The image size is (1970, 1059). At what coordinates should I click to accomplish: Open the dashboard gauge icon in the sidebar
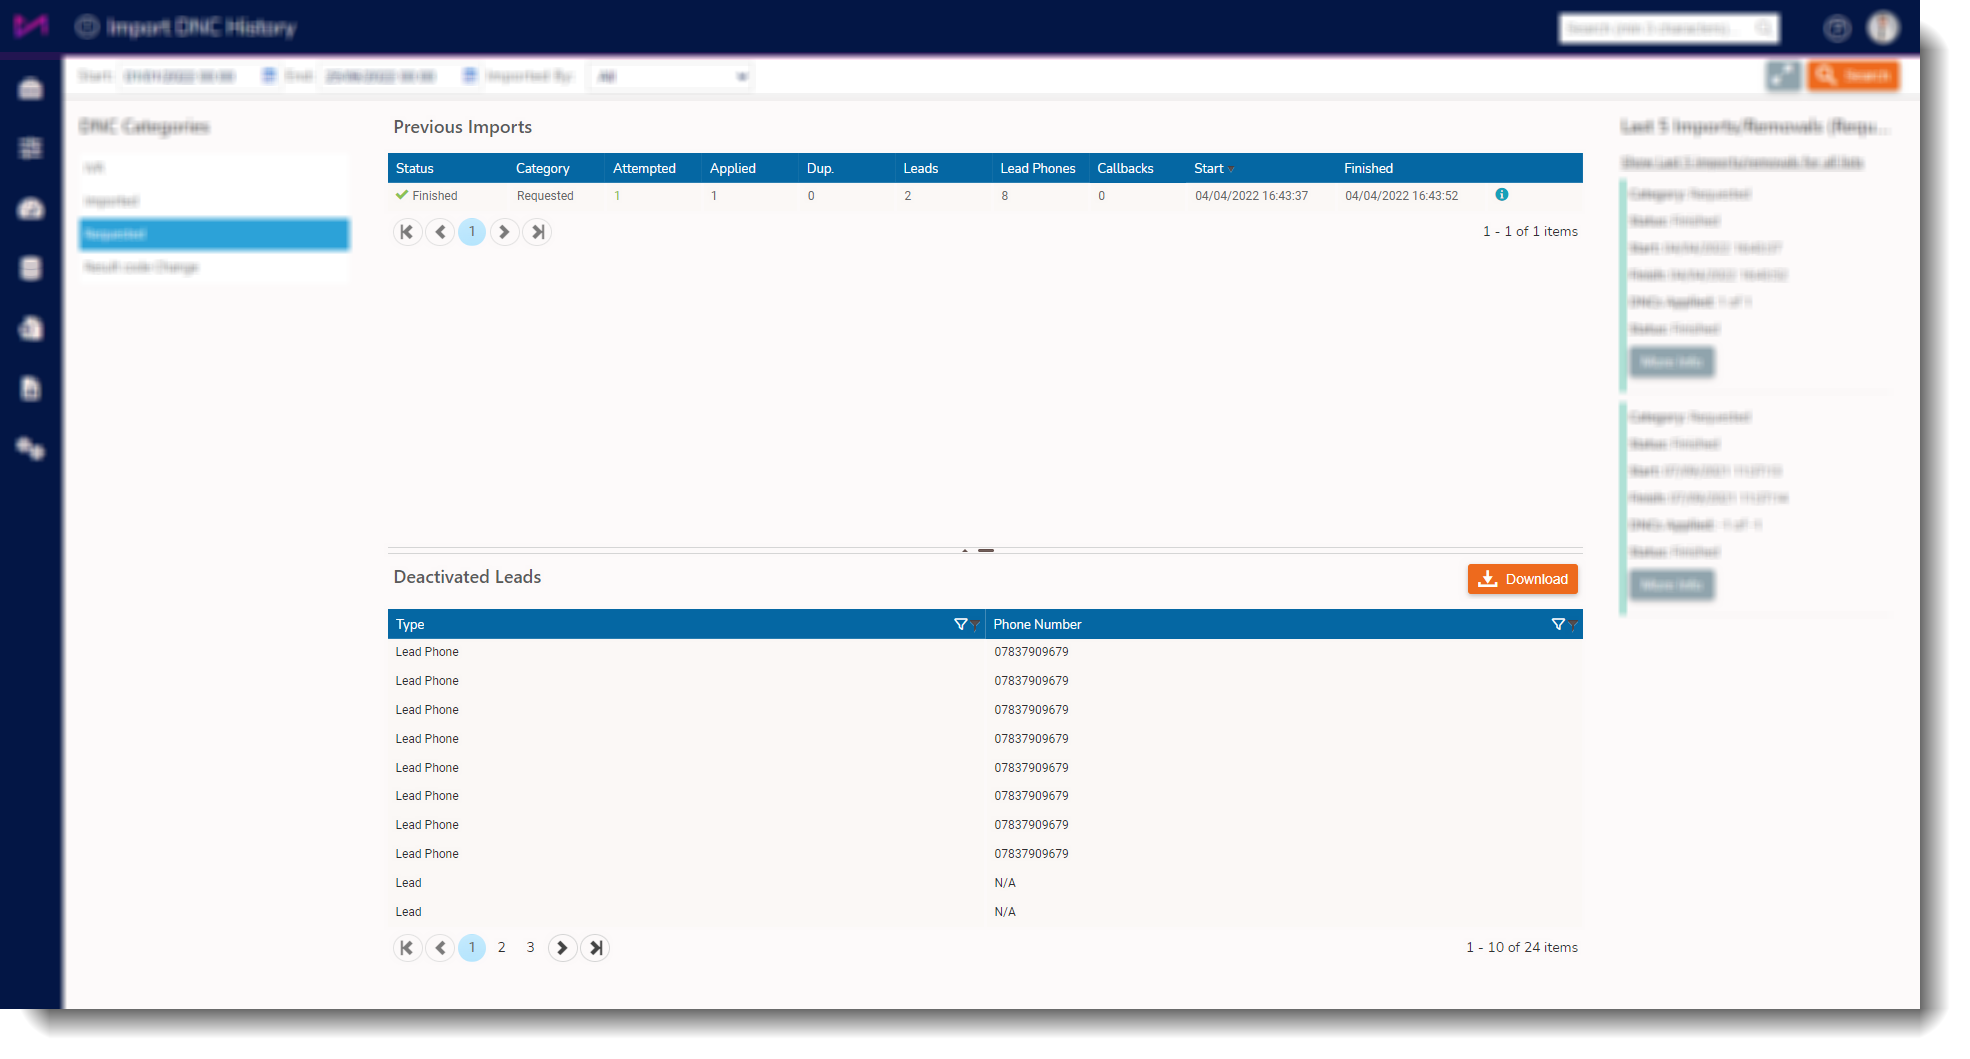click(x=31, y=209)
